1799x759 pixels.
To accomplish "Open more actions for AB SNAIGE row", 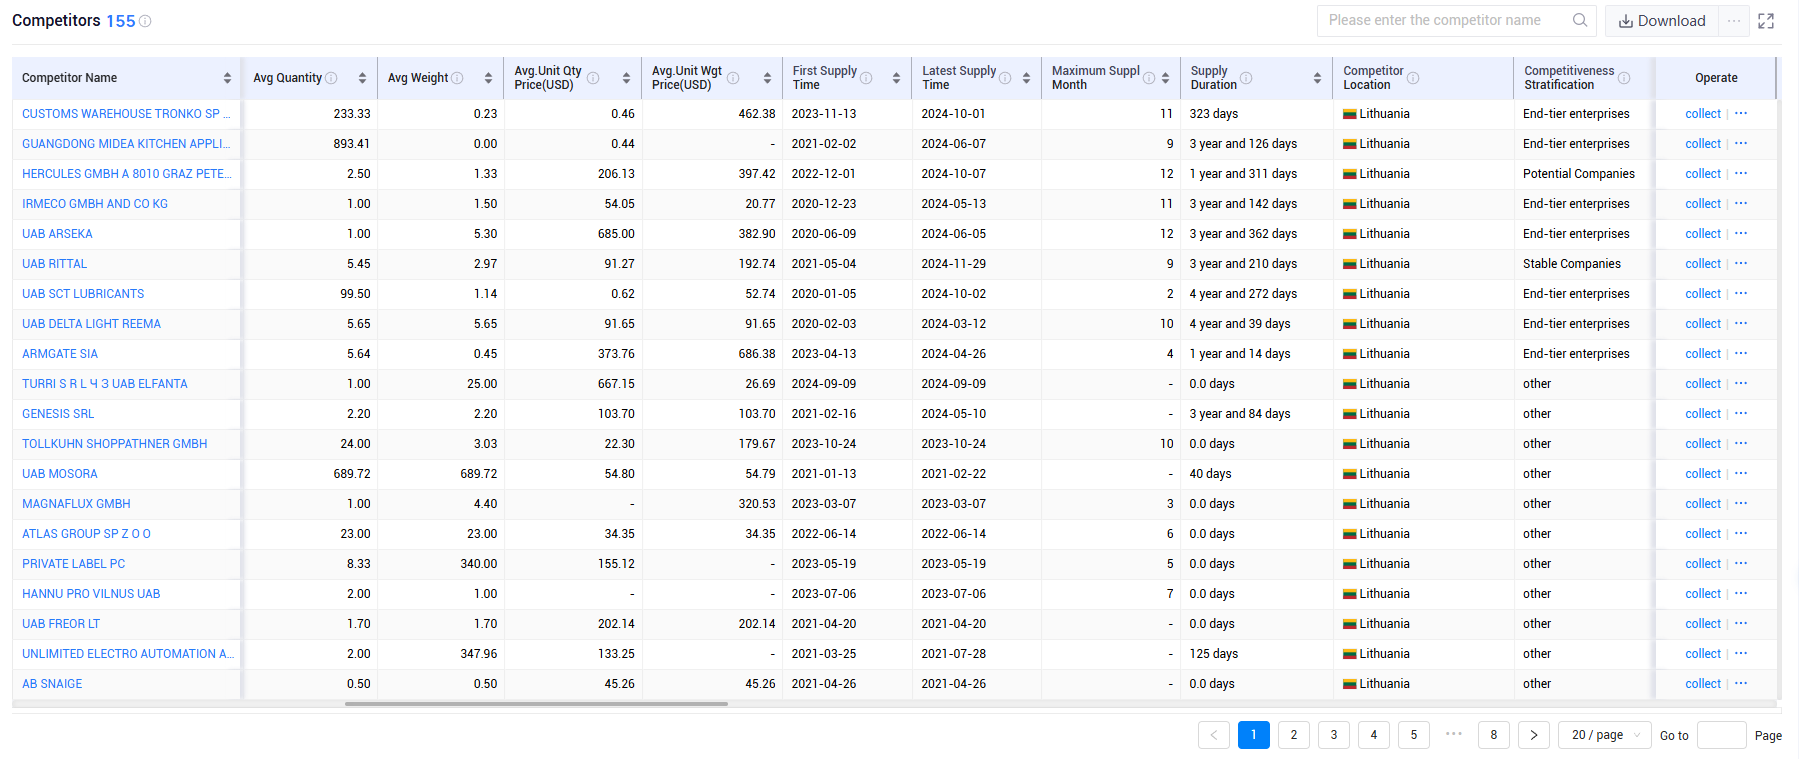I will 1741,683.
